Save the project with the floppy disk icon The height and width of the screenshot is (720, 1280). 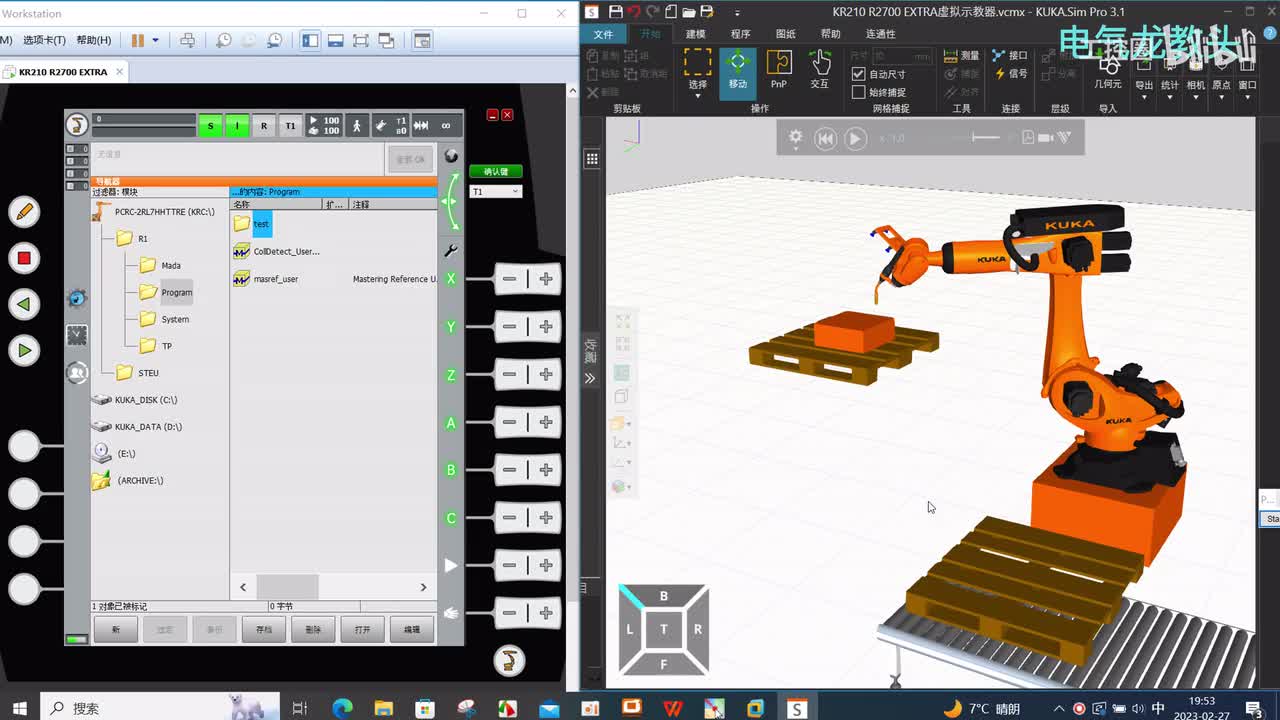click(616, 12)
